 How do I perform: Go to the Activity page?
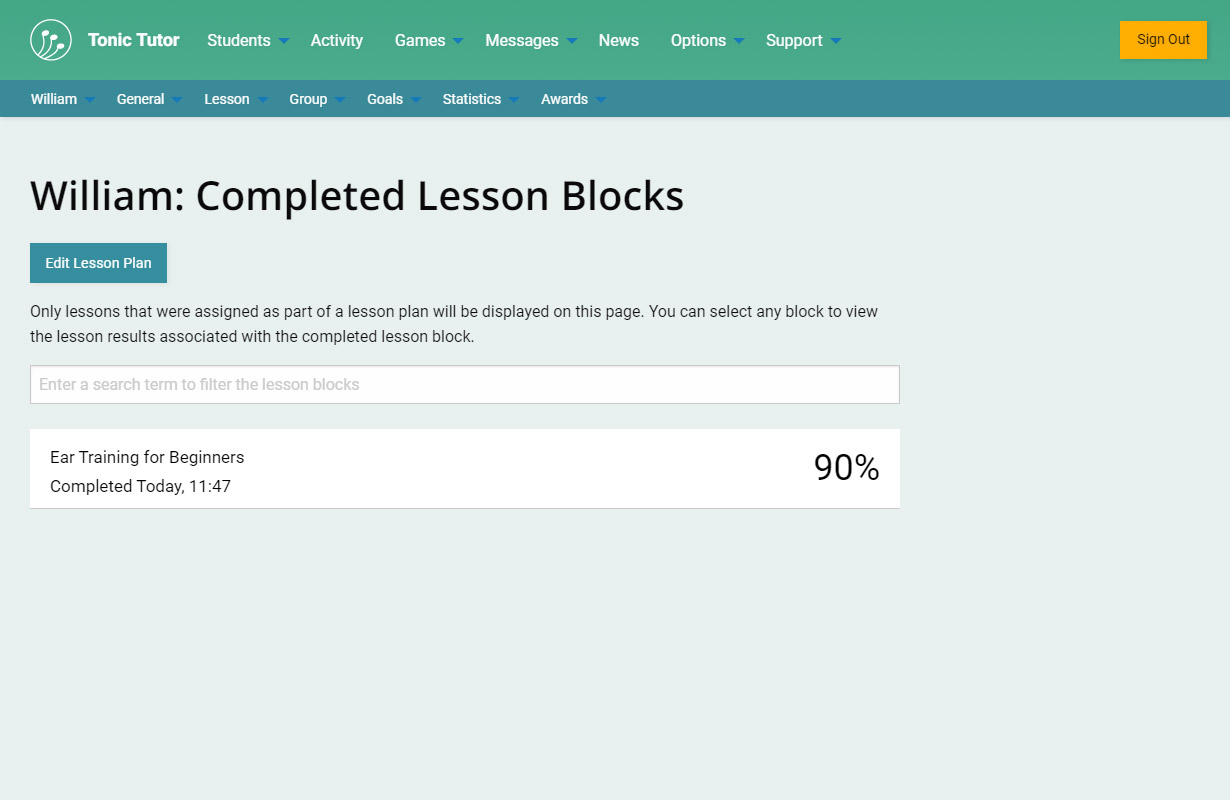pyautogui.click(x=336, y=40)
